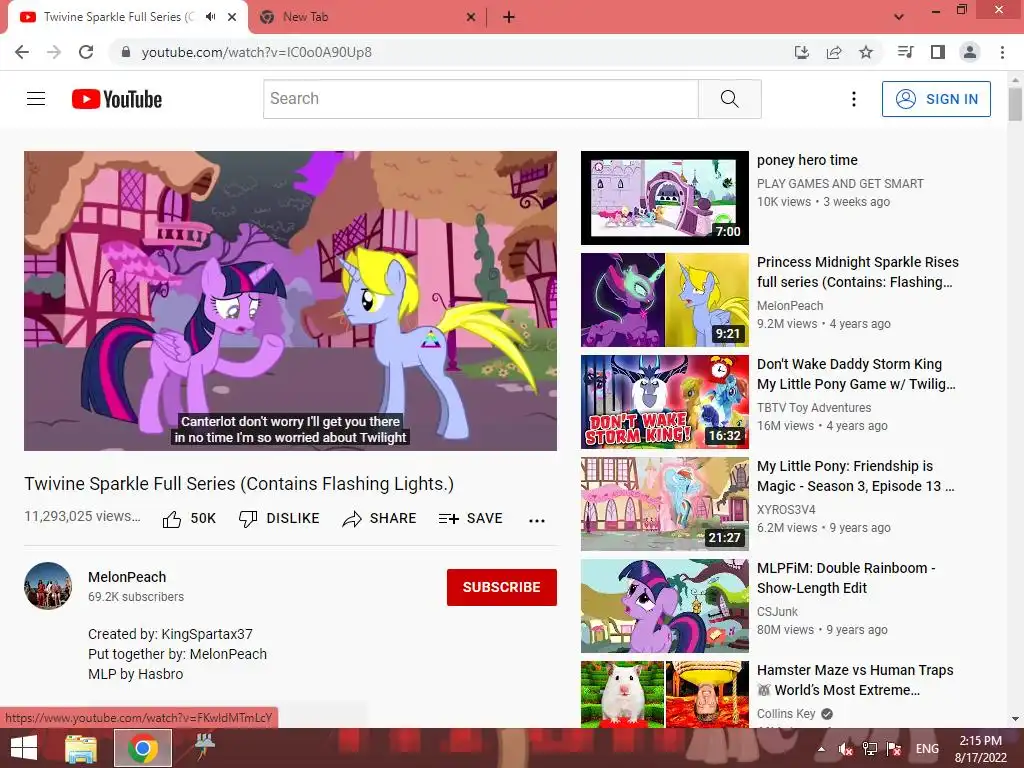Click the pinned app beside Chrome on the taskbar
The image size is (1024, 768).
pos(204,747)
